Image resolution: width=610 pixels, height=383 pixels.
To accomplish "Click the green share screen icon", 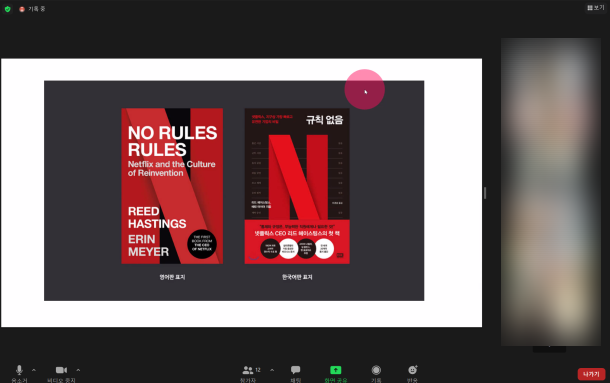I will tap(336, 370).
